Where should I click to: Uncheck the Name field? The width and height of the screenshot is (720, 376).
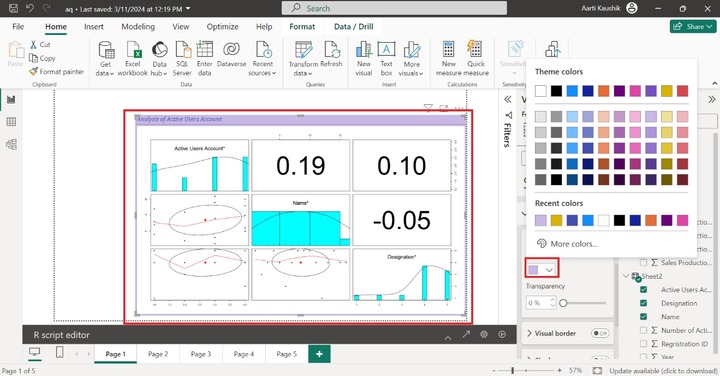pos(643,317)
